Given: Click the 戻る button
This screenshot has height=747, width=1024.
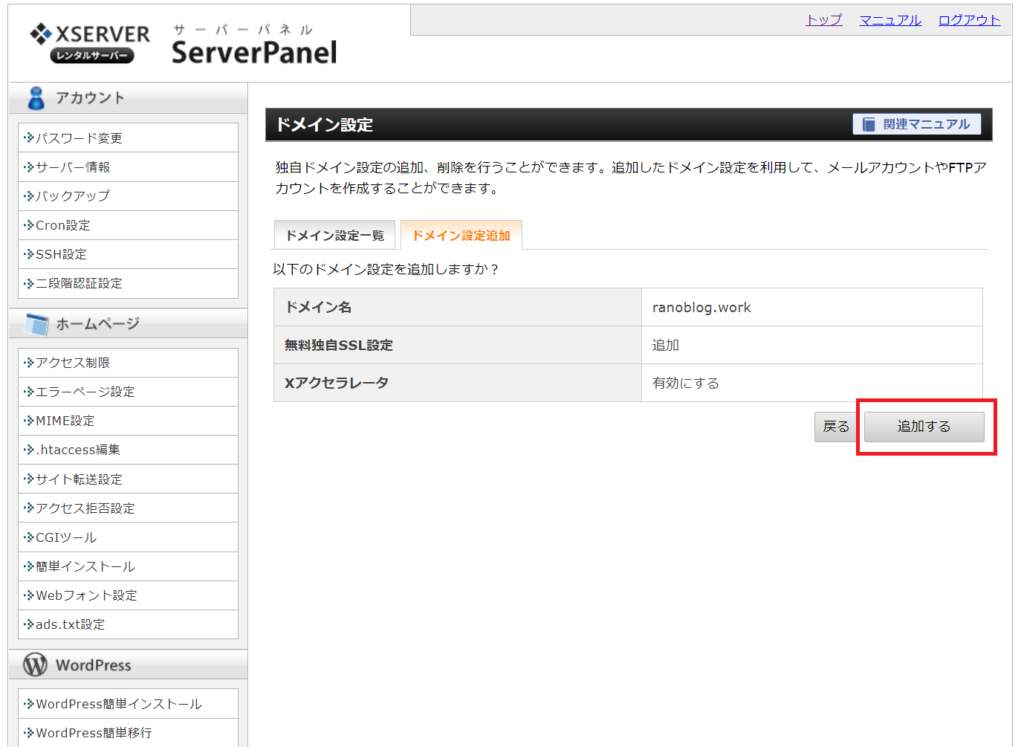Looking at the screenshot, I should [834, 426].
